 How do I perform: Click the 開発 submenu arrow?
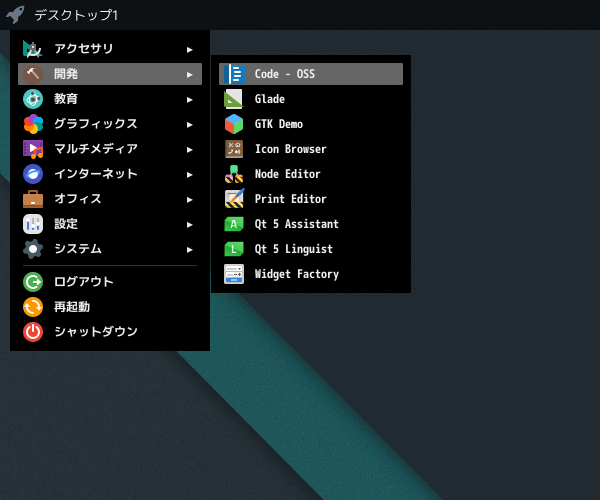(189, 75)
